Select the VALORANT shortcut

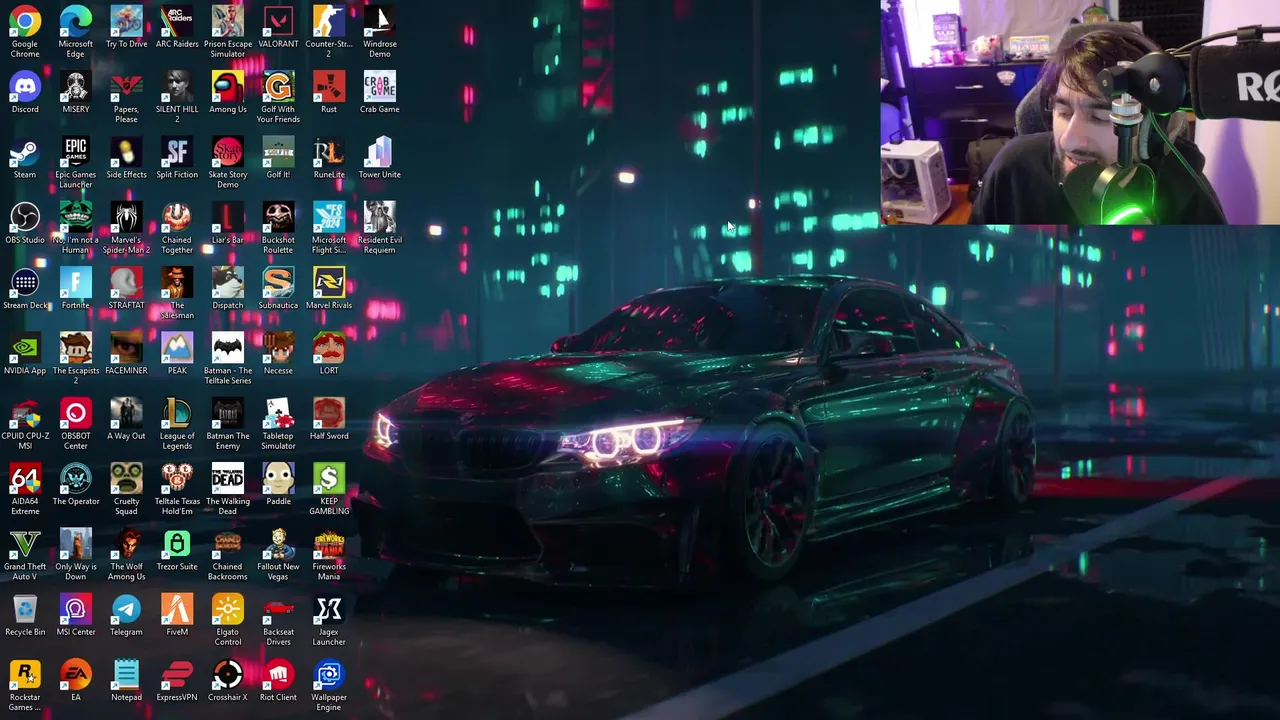pyautogui.click(x=278, y=21)
